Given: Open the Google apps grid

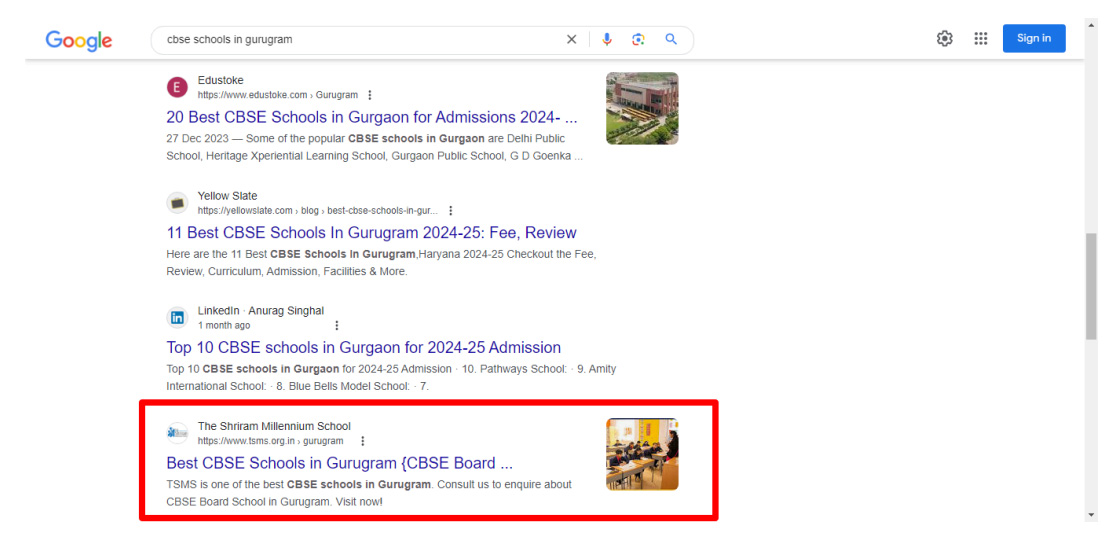Looking at the screenshot, I should 980,39.
